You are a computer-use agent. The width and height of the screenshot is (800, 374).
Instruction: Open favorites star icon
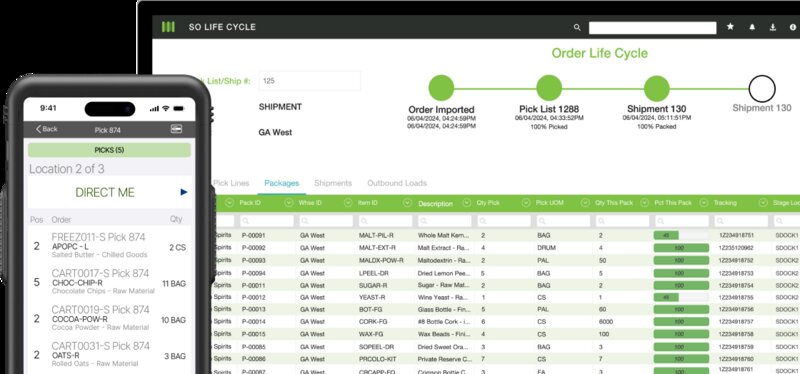(x=731, y=27)
